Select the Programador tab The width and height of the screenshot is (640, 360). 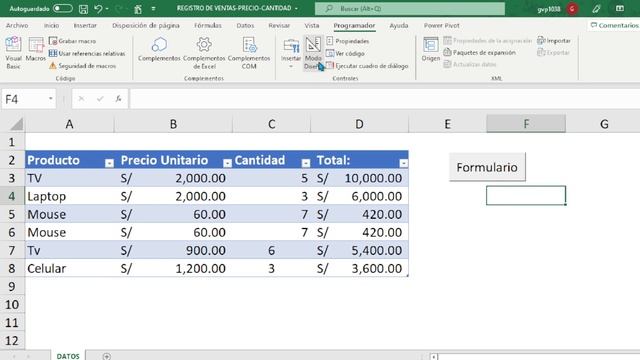coord(354,25)
